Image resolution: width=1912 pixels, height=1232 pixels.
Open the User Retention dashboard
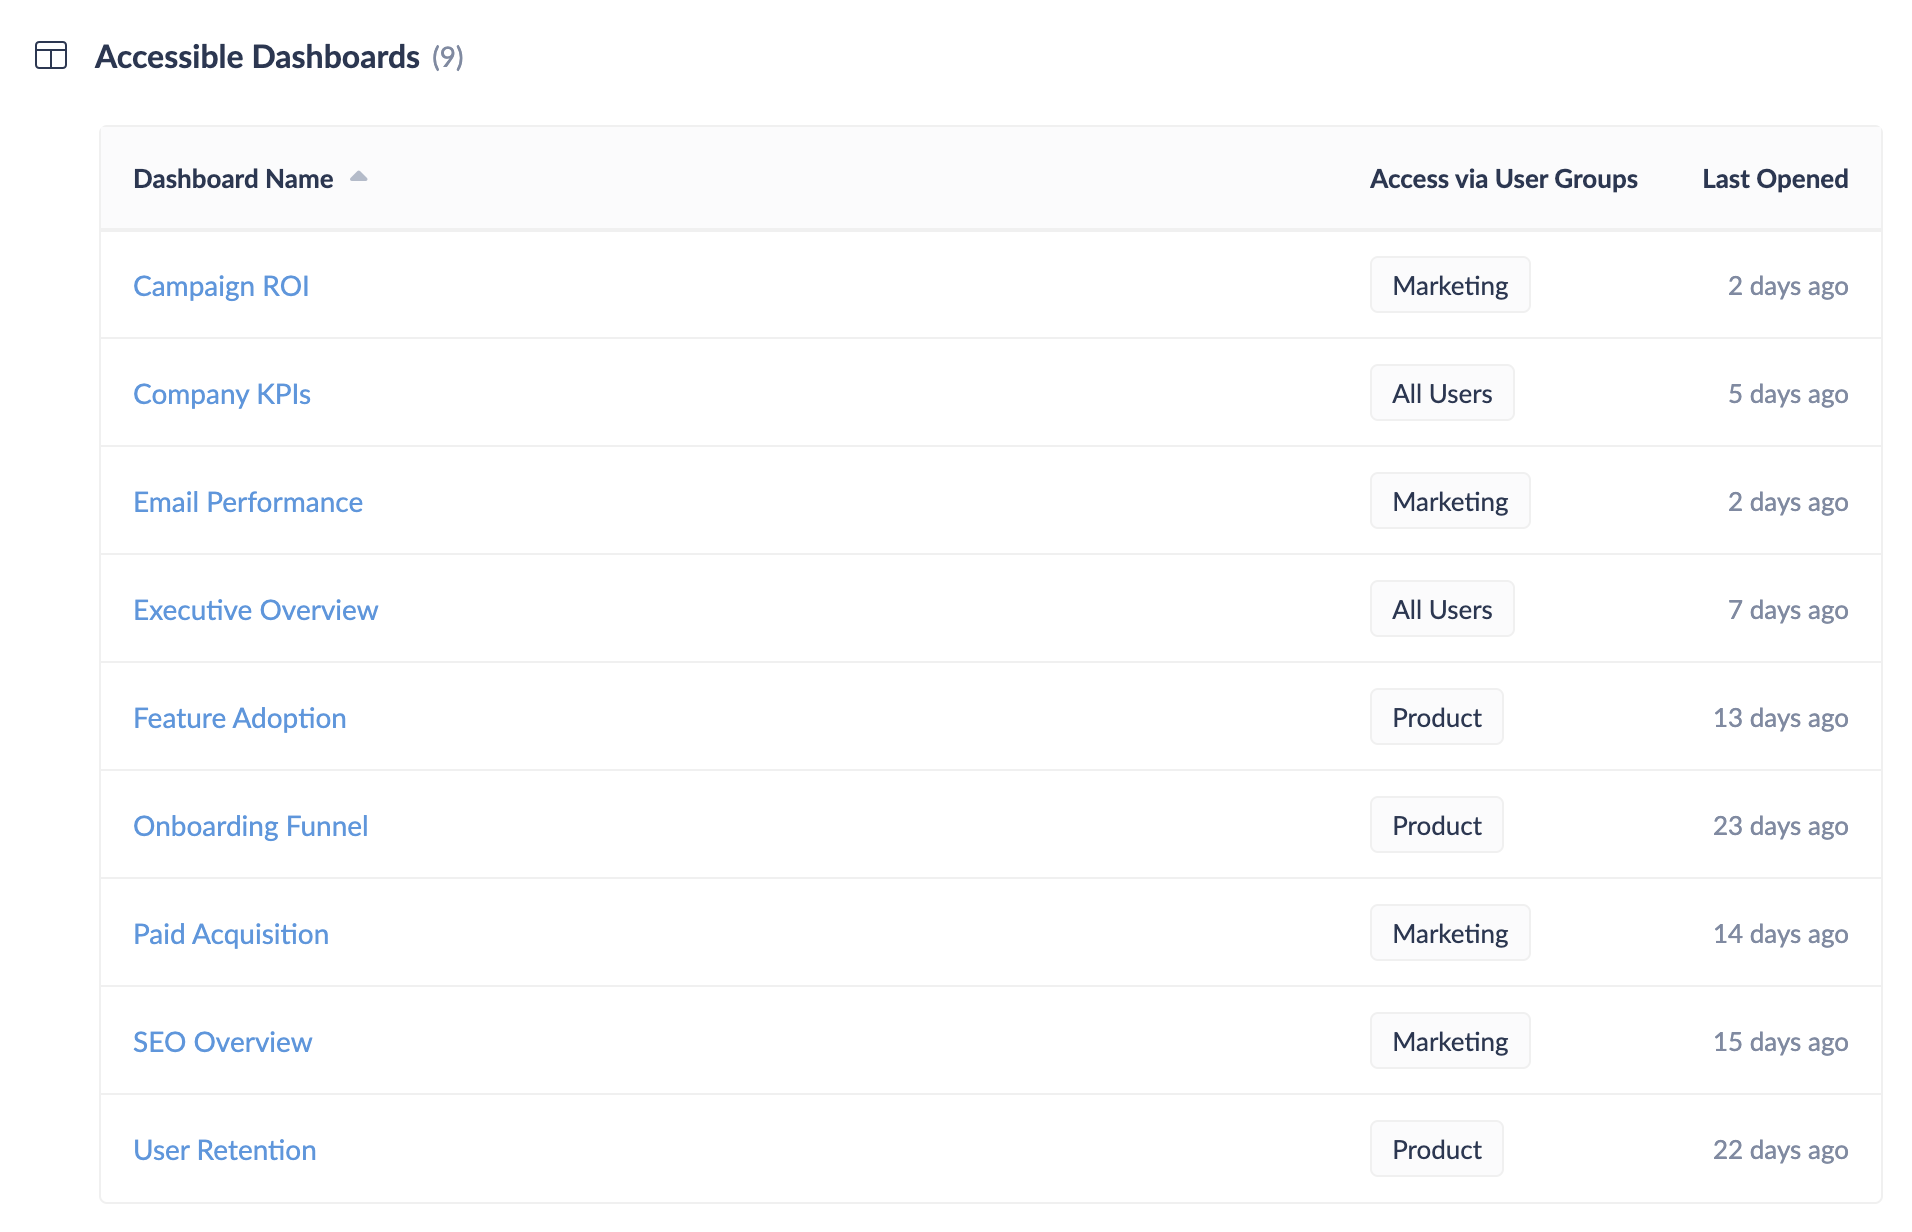224,1149
